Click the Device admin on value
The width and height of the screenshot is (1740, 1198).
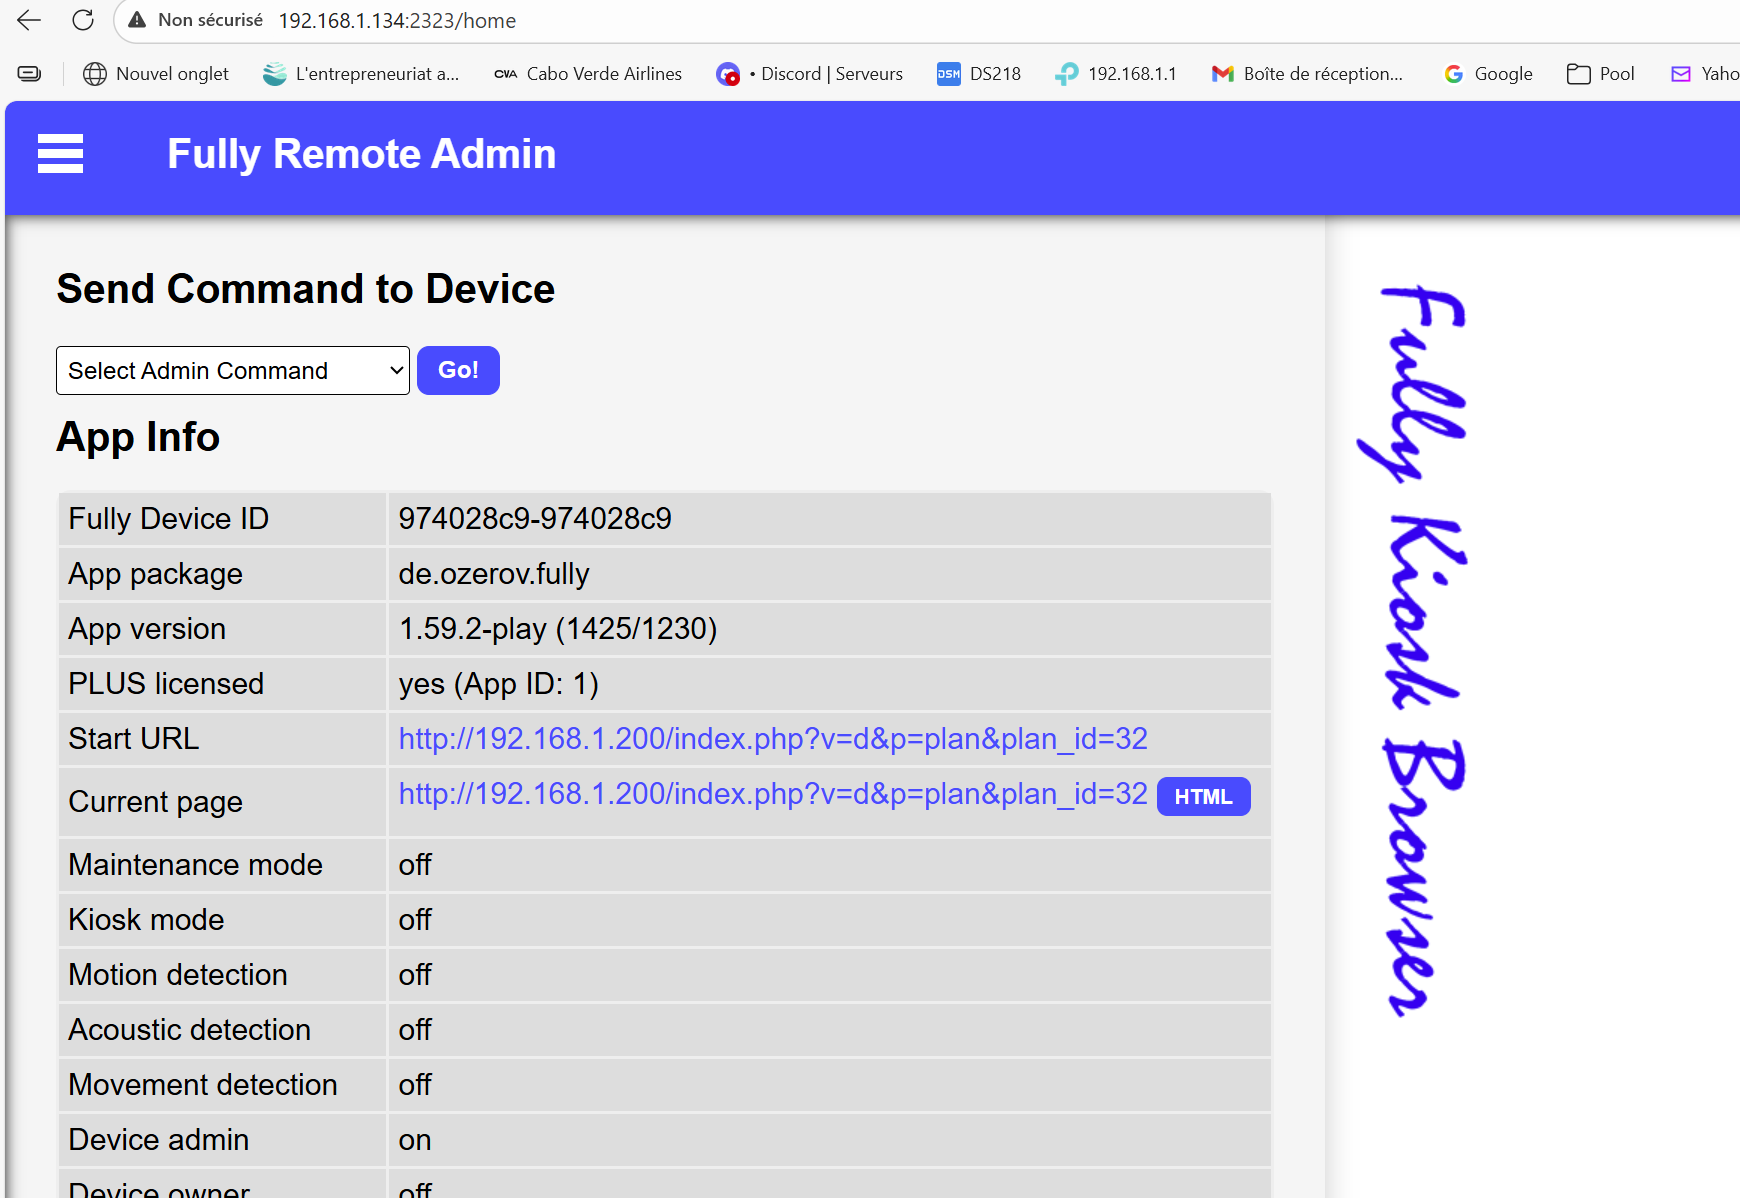click(x=415, y=1140)
